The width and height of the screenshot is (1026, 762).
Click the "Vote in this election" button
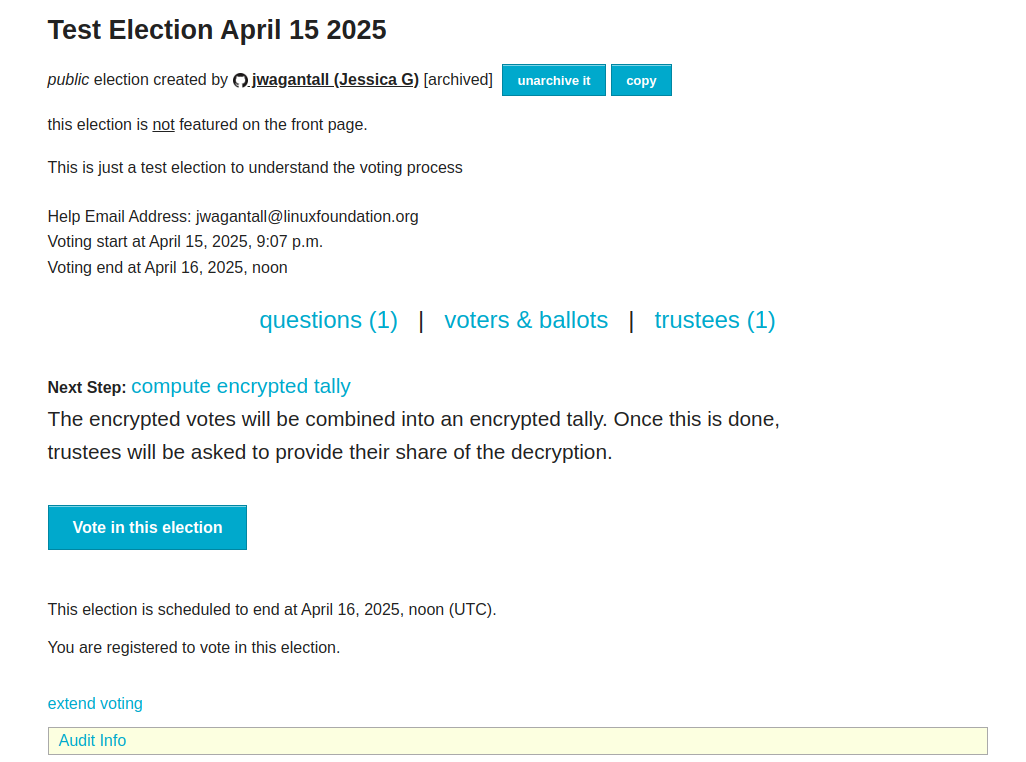point(147,527)
